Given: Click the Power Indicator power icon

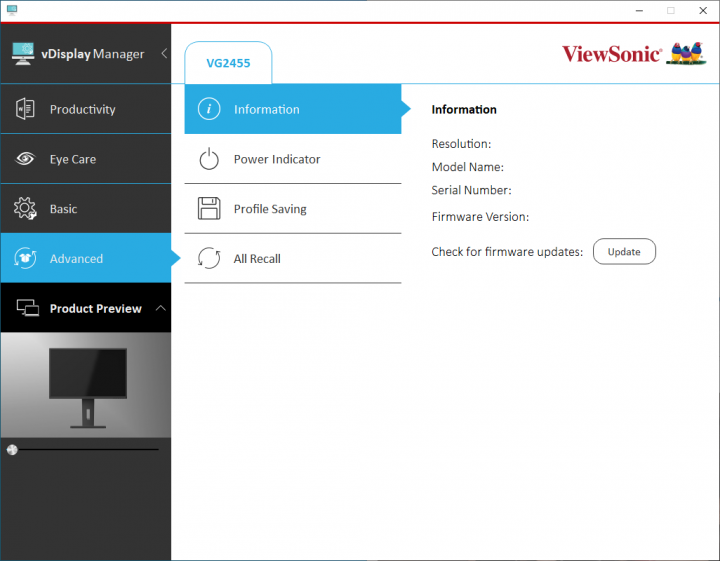Looking at the screenshot, I should coord(209,159).
